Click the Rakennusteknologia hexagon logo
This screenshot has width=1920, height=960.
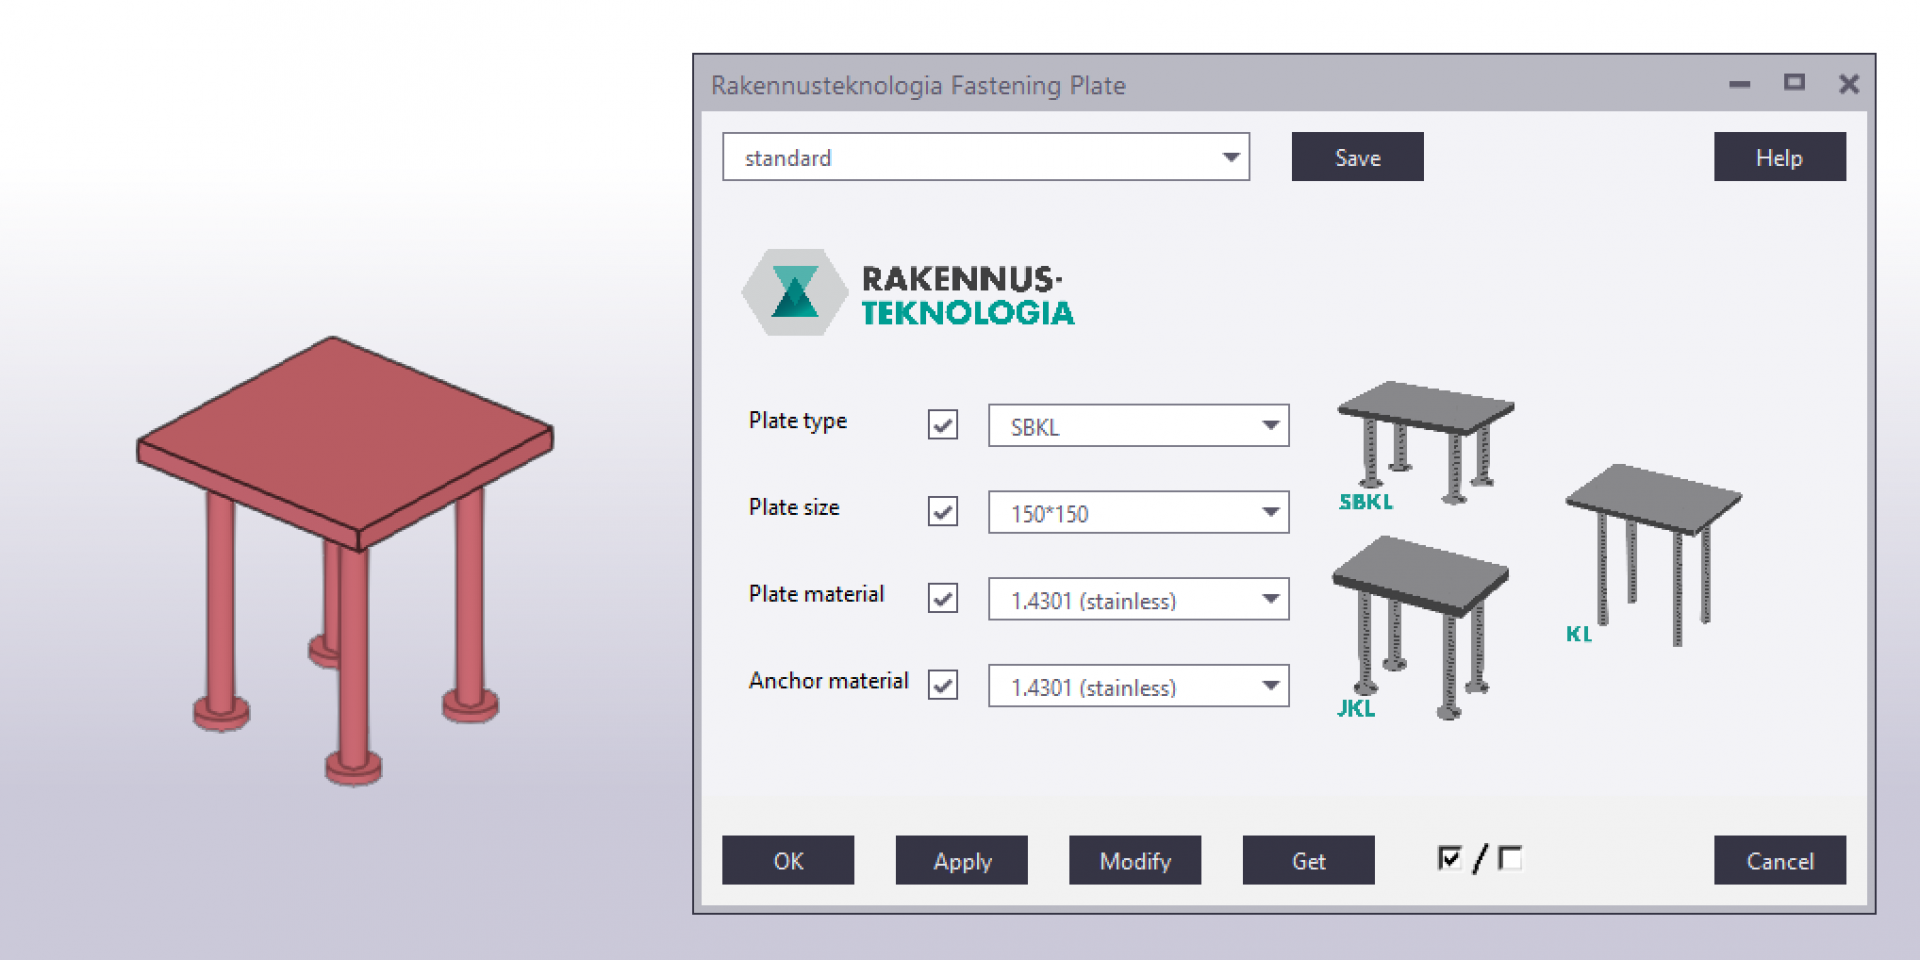click(x=795, y=292)
